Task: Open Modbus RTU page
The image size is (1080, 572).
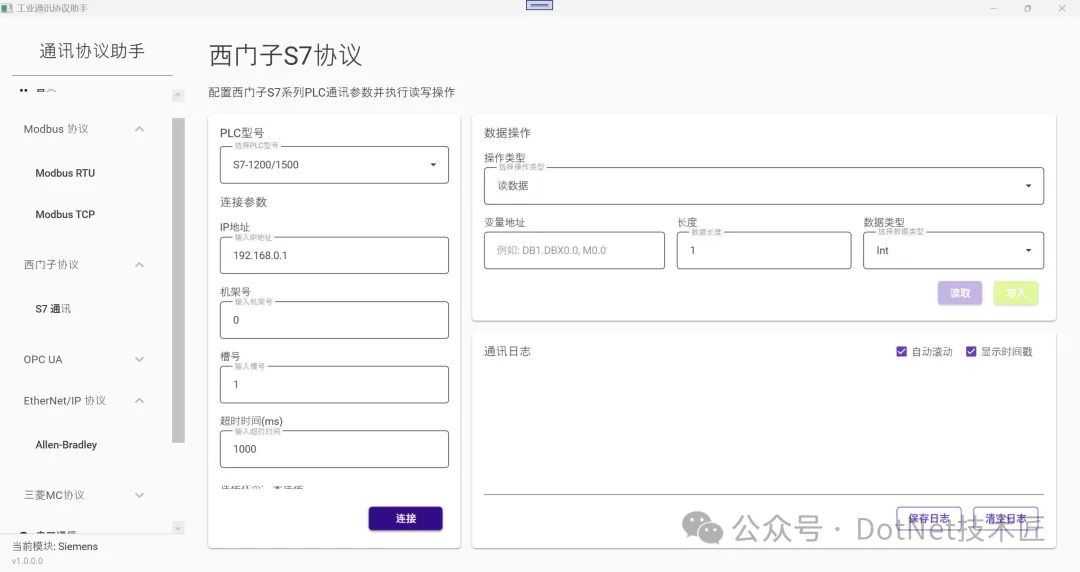Action: click(x=65, y=173)
